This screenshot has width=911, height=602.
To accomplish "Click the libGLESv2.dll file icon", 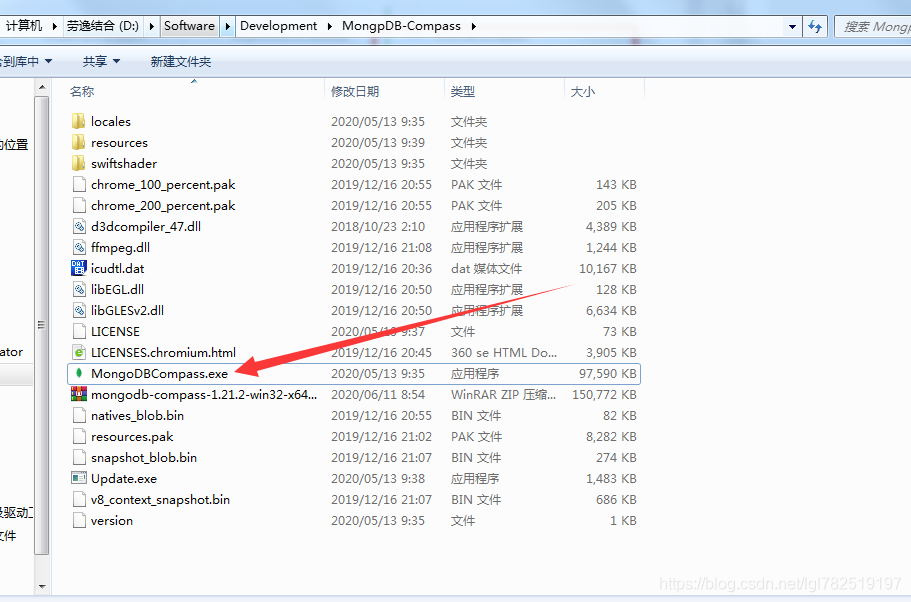I will tap(79, 310).
